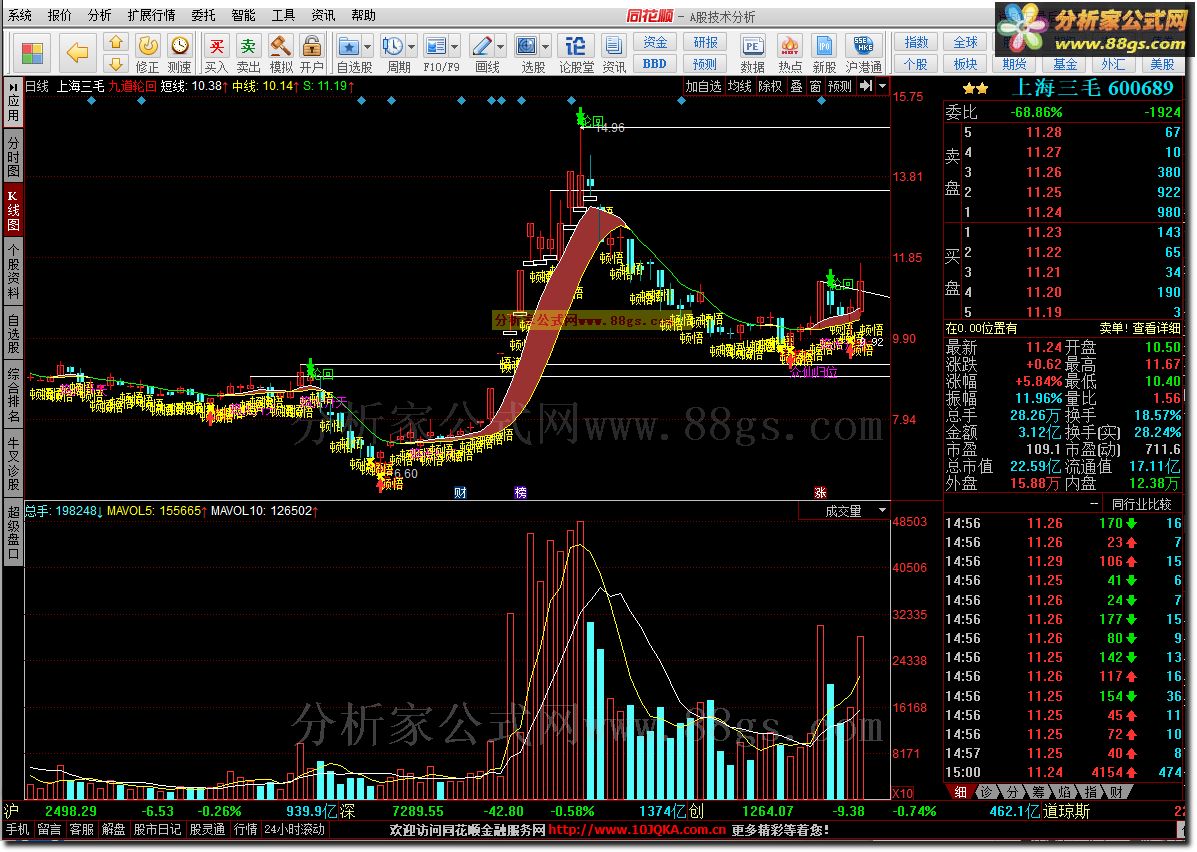Expand the 自选股 dropdown arrow
The image size is (1197, 852).
[x=367, y=47]
